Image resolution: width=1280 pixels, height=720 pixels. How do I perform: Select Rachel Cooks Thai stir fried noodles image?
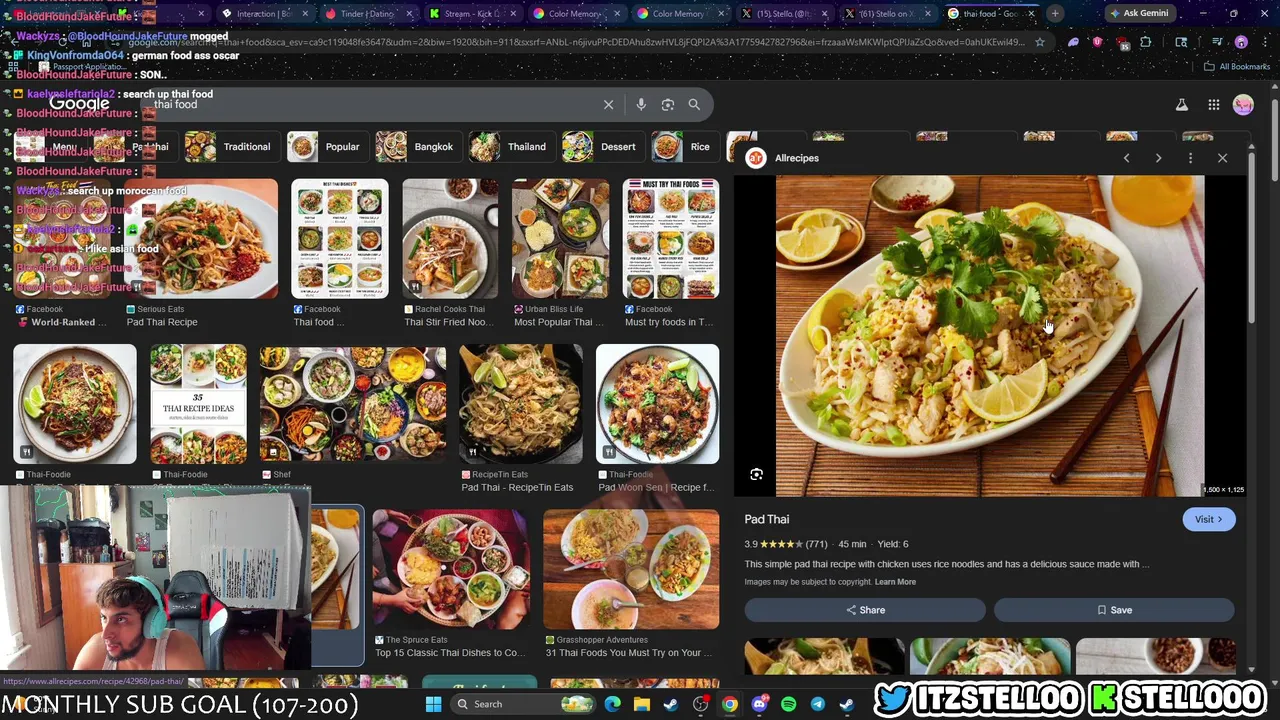(x=450, y=239)
